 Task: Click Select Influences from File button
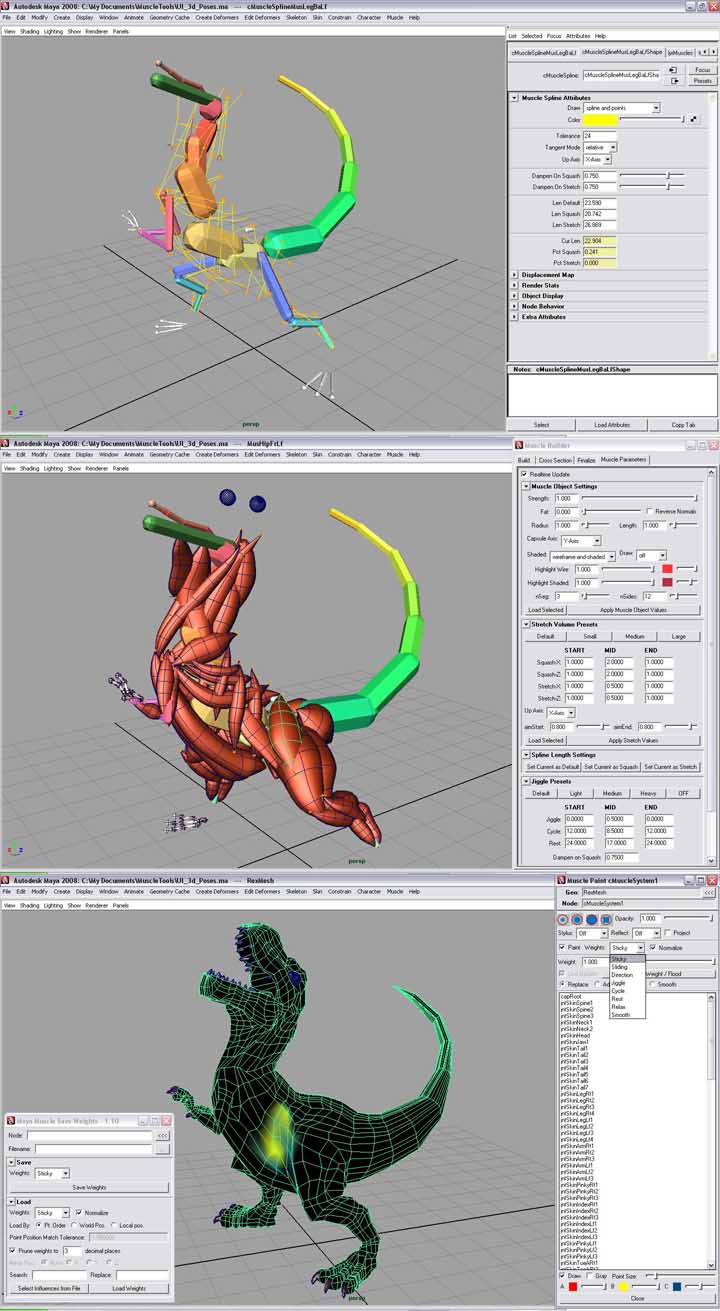point(49,1288)
